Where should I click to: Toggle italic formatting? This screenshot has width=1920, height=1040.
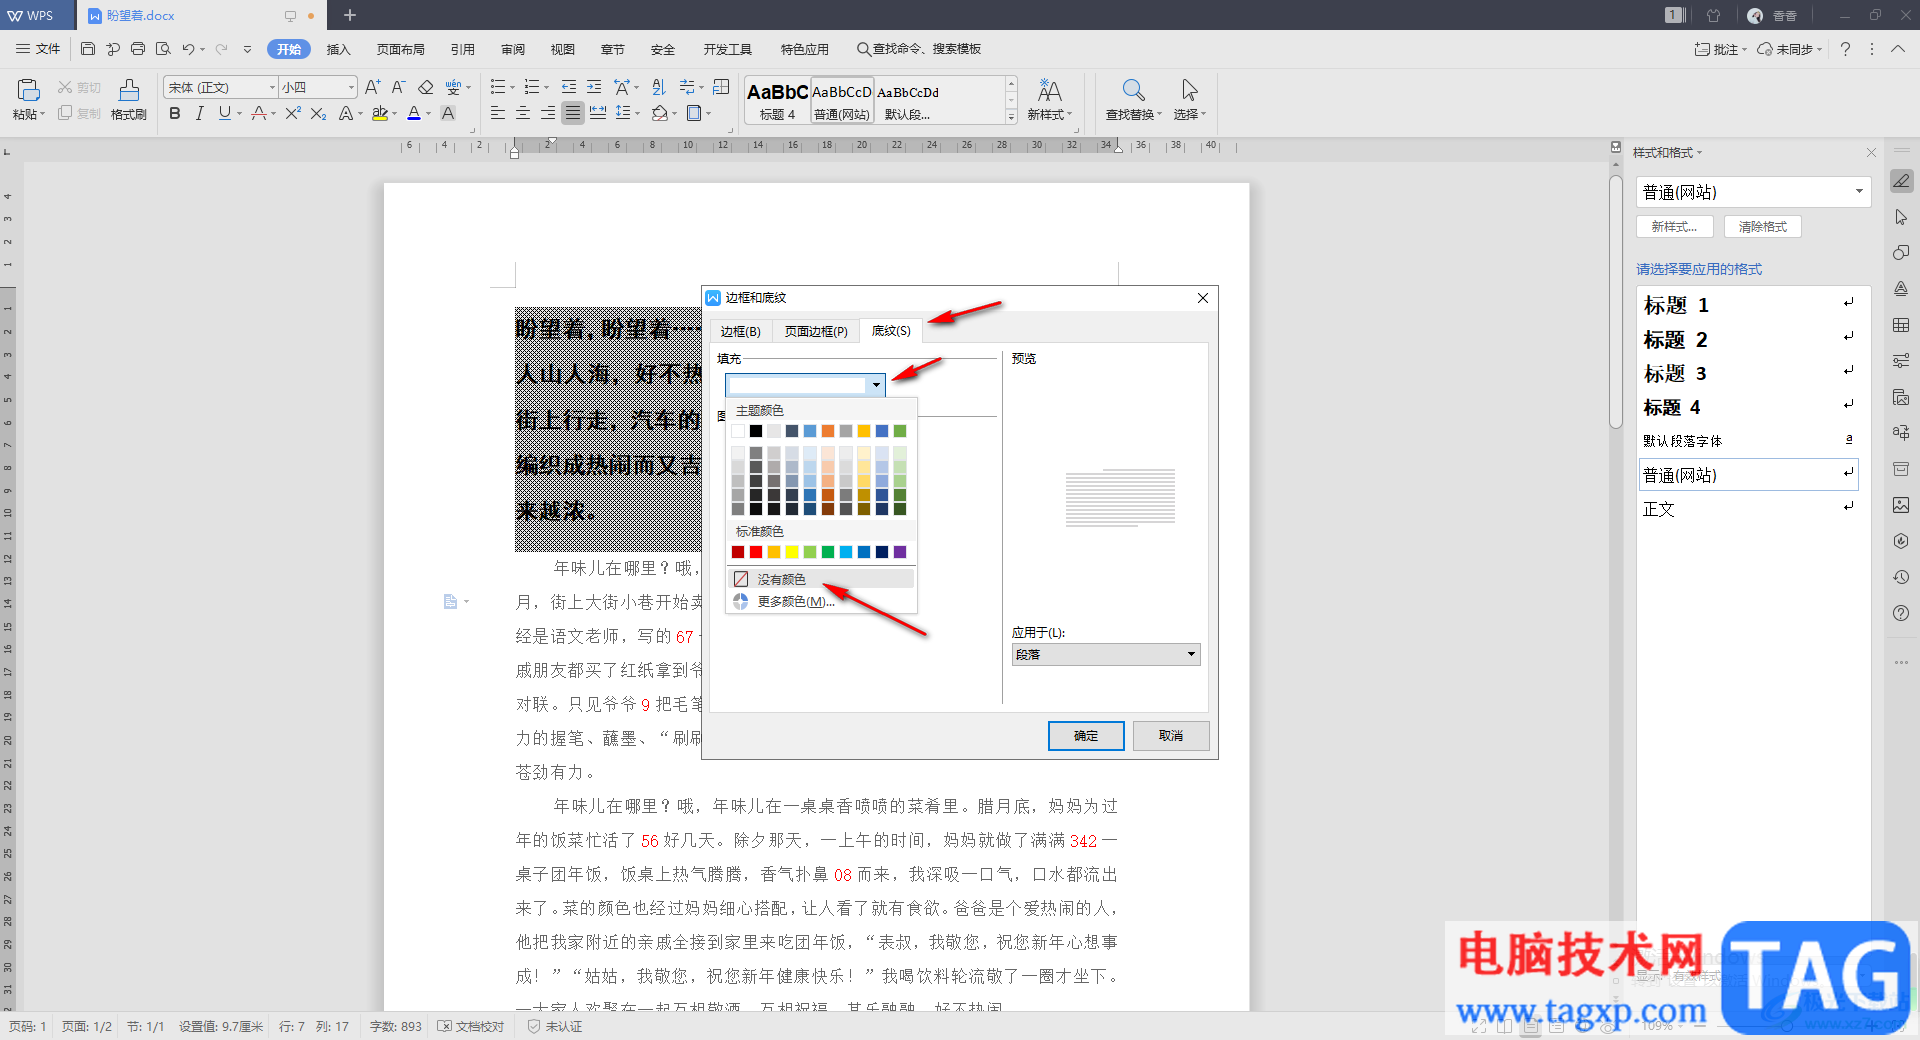point(199,114)
